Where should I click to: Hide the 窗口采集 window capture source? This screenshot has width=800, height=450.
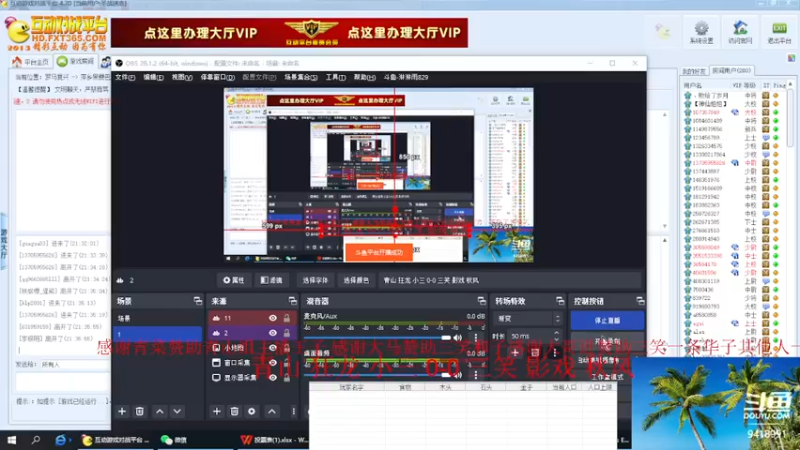point(273,363)
